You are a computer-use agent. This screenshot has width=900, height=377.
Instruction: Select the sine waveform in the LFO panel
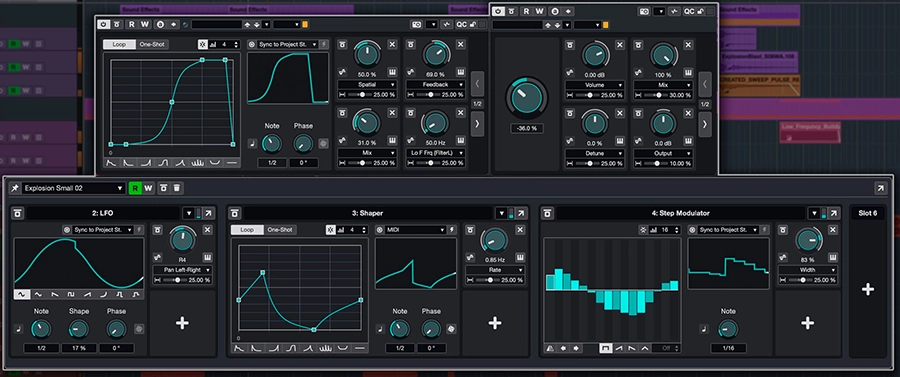point(22,294)
